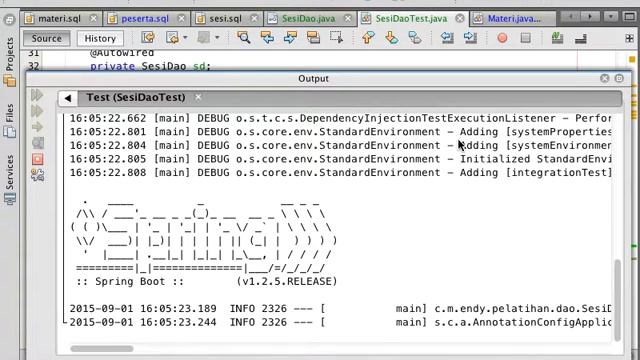Close the Test (SesiDaoTest) output tab
Image resolution: width=640 pixels, height=360 pixels.
198,97
